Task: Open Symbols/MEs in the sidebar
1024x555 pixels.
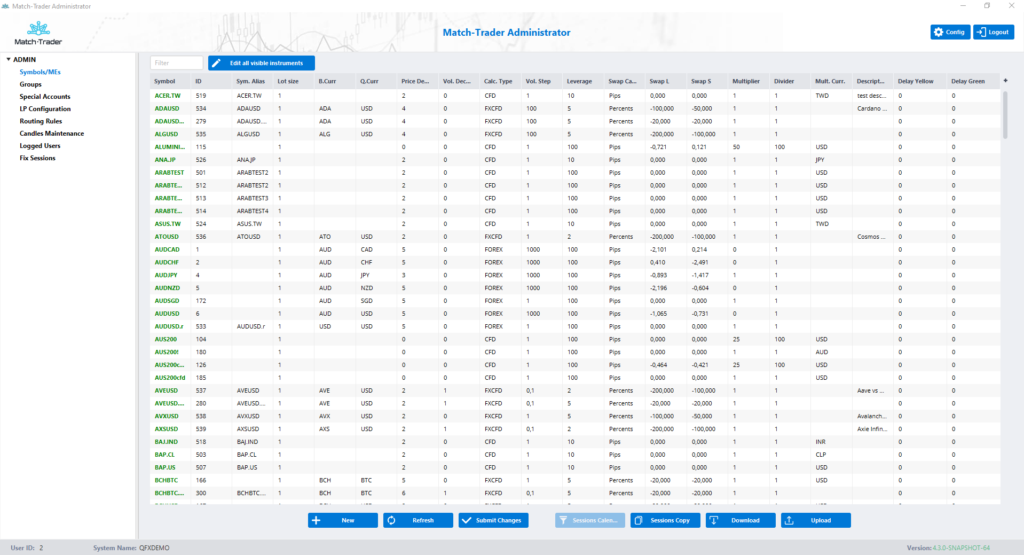Action: [x=40, y=72]
